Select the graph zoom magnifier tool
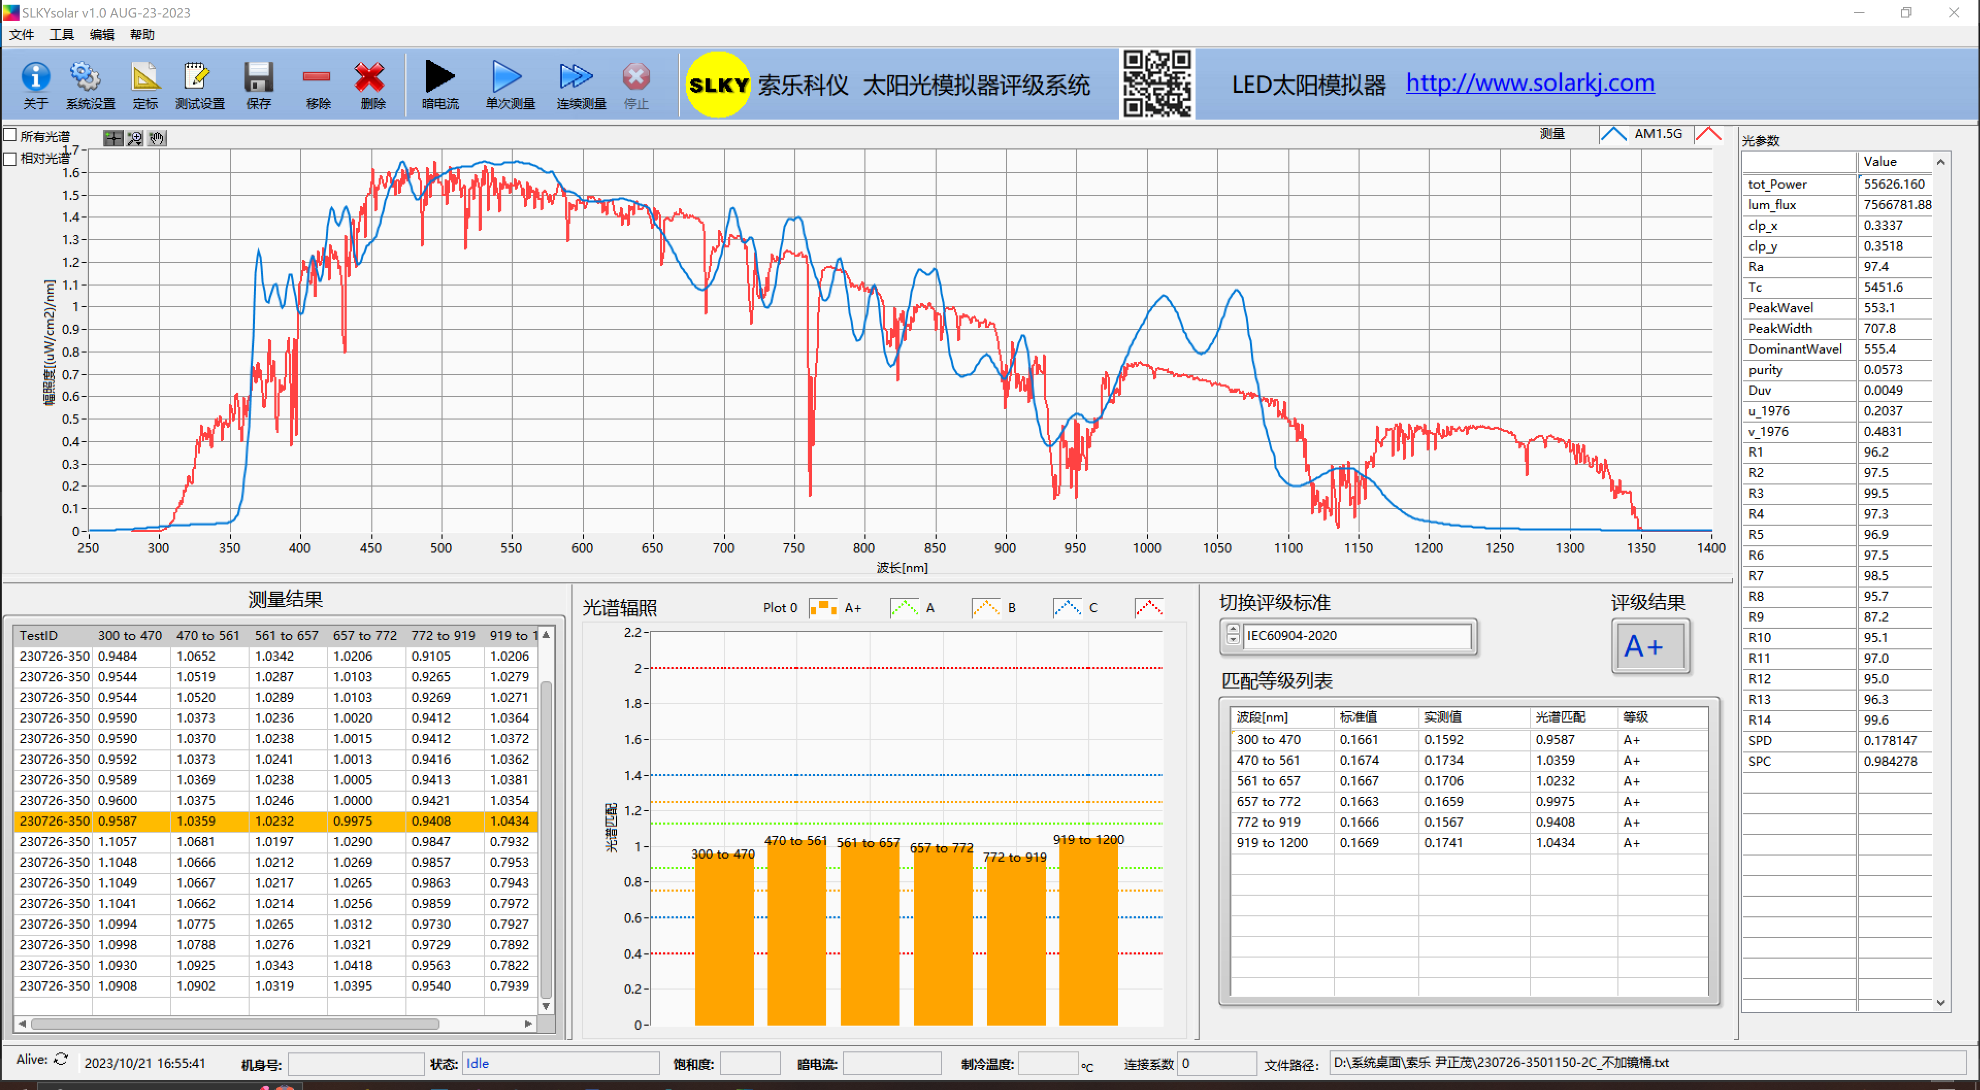 (x=135, y=139)
